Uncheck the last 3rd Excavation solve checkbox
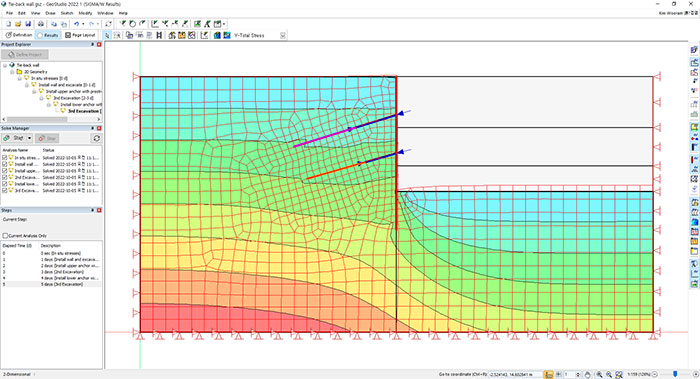The image size is (700, 379). (x=5, y=191)
